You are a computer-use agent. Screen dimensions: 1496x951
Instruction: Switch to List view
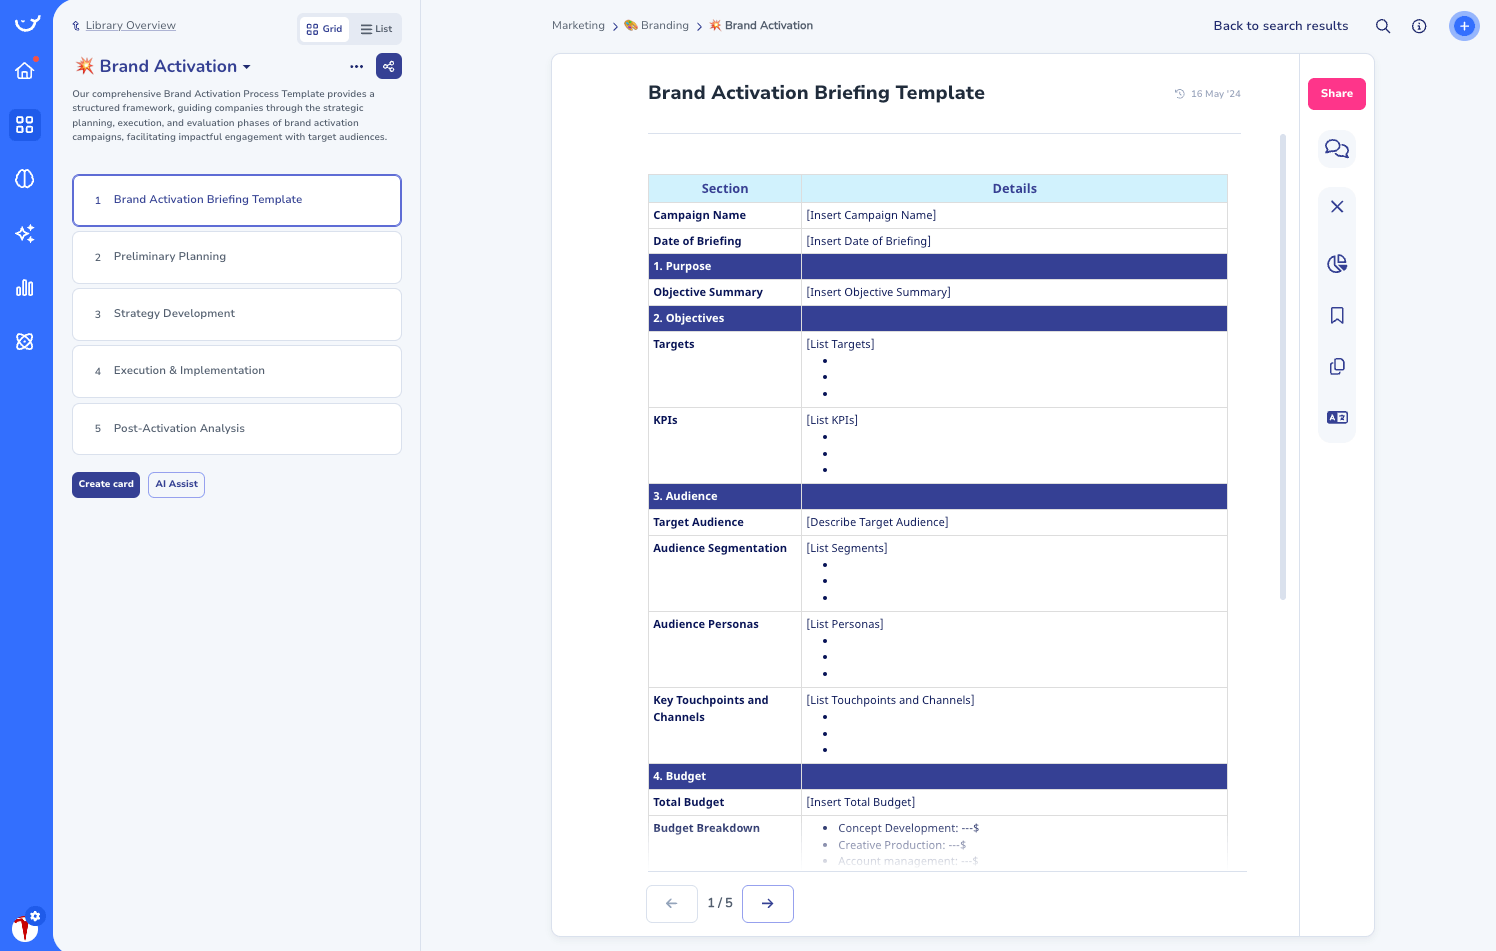(375, 29)
